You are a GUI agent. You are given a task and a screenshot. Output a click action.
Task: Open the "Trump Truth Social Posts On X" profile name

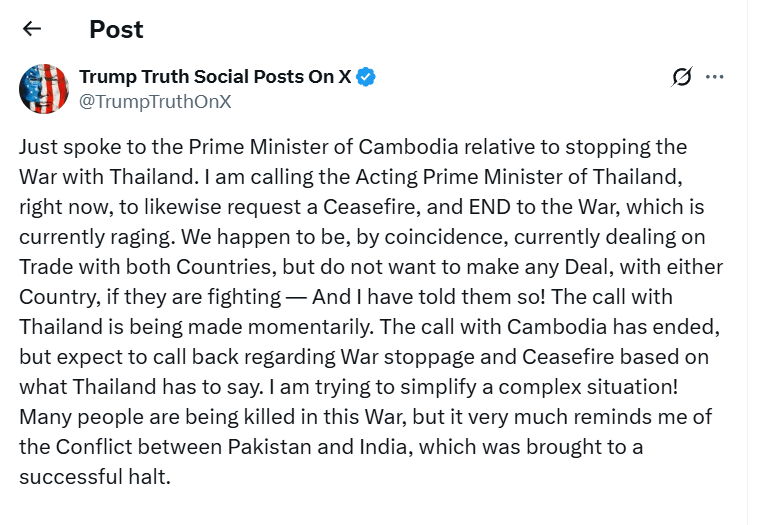(215, 77)
